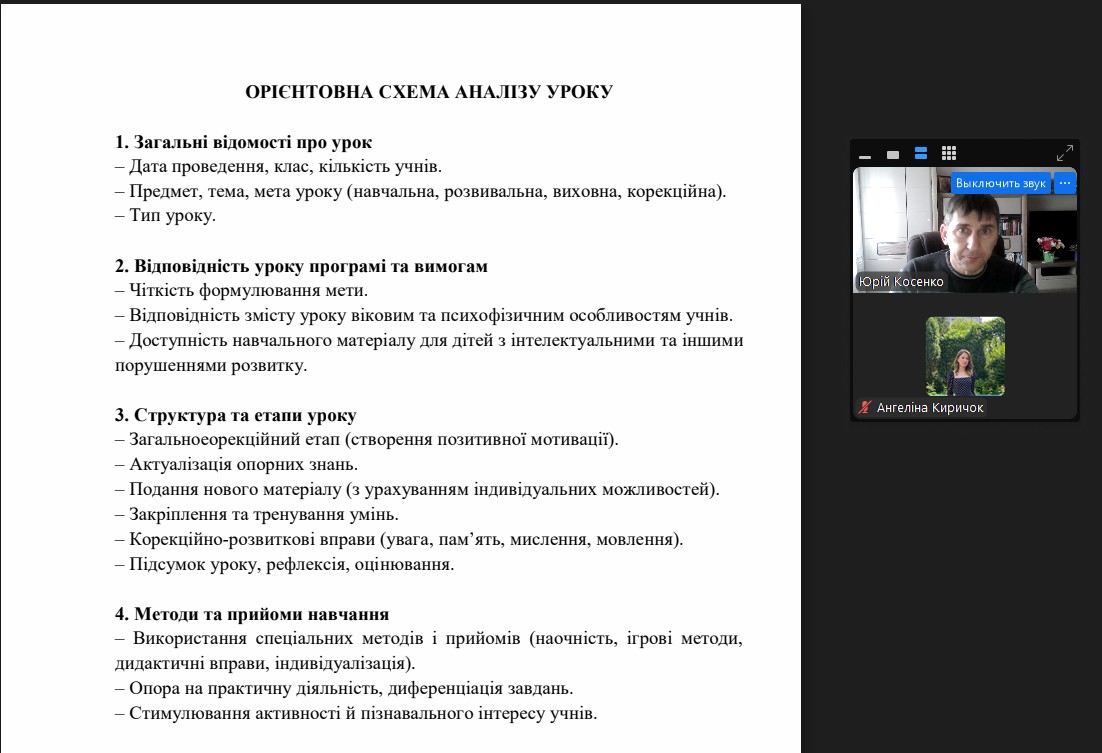This screenshot has height=753, width=1102.
Task: Click the "Юрій Косенко" name label
Action: (901, 282)
